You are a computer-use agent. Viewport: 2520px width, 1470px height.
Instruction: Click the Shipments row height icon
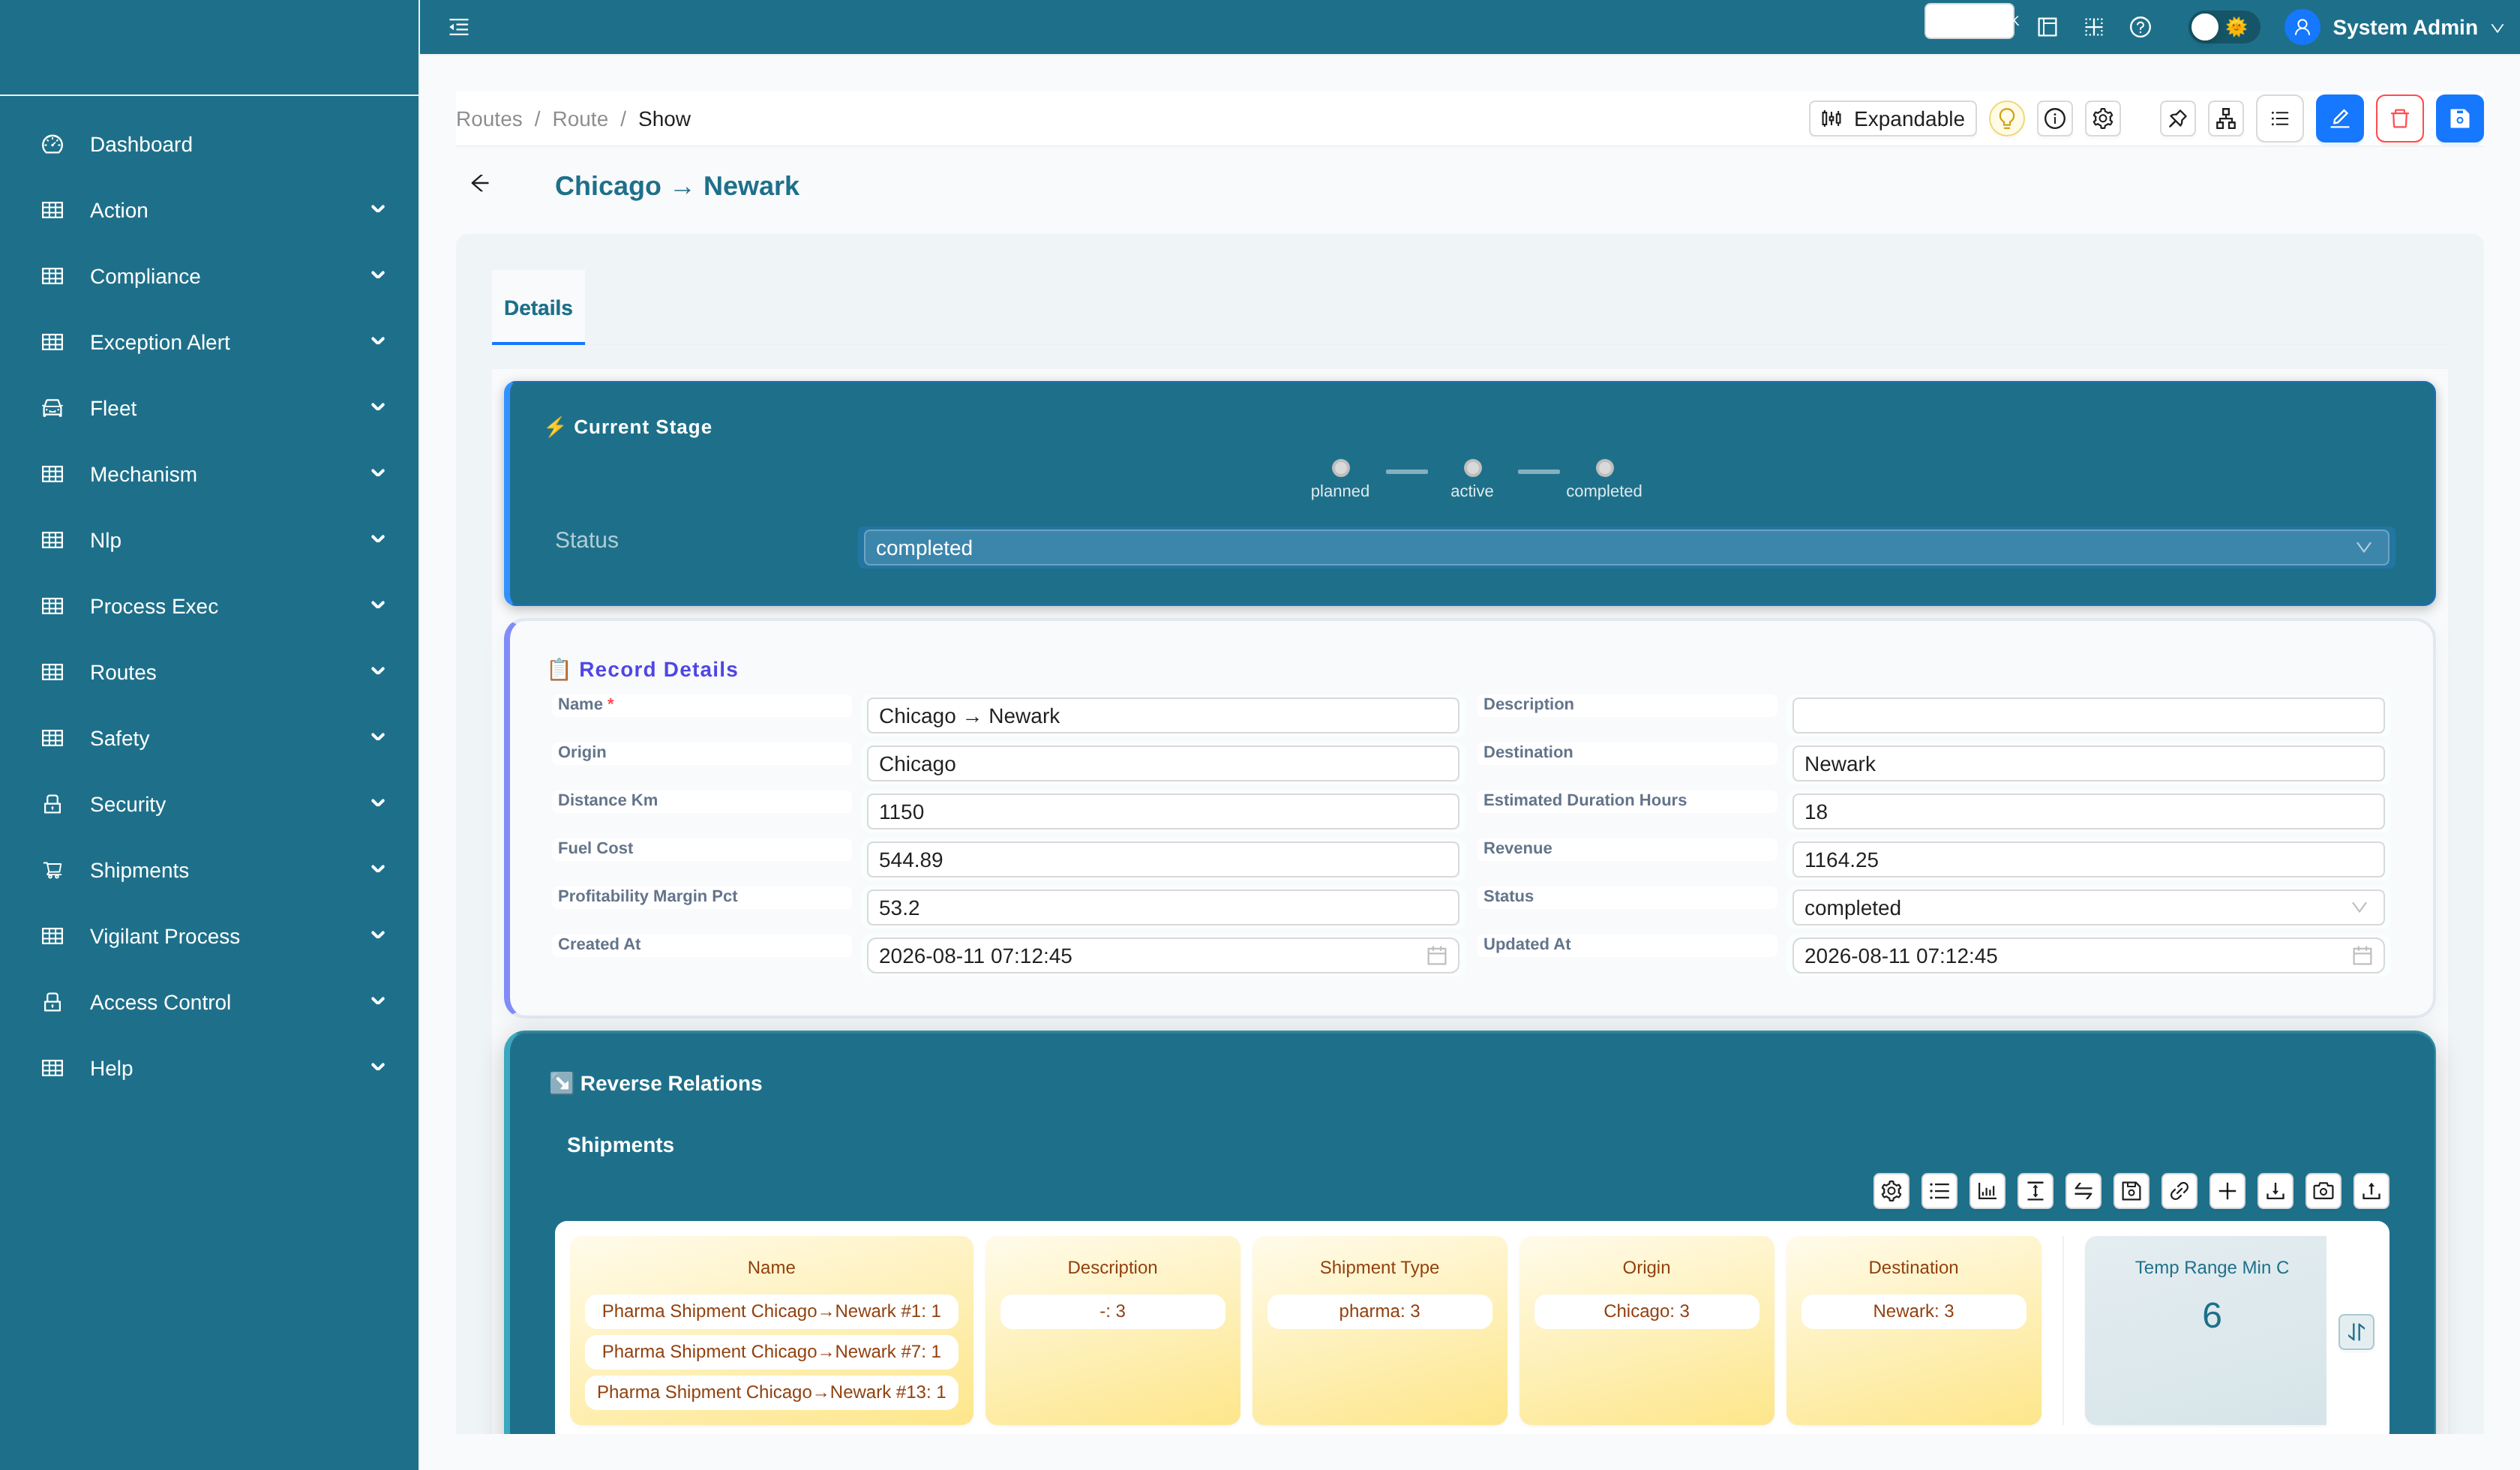tap(2035, 1191)
